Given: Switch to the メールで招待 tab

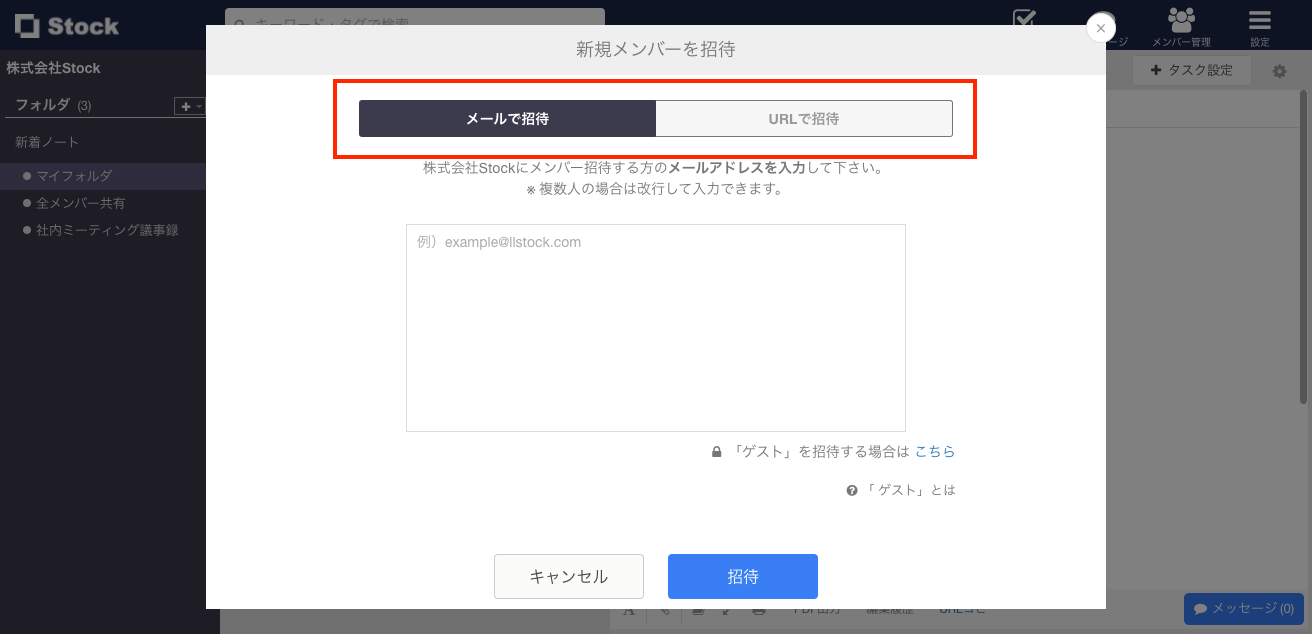Looking at the screenshot, I should tap(506, 118).
